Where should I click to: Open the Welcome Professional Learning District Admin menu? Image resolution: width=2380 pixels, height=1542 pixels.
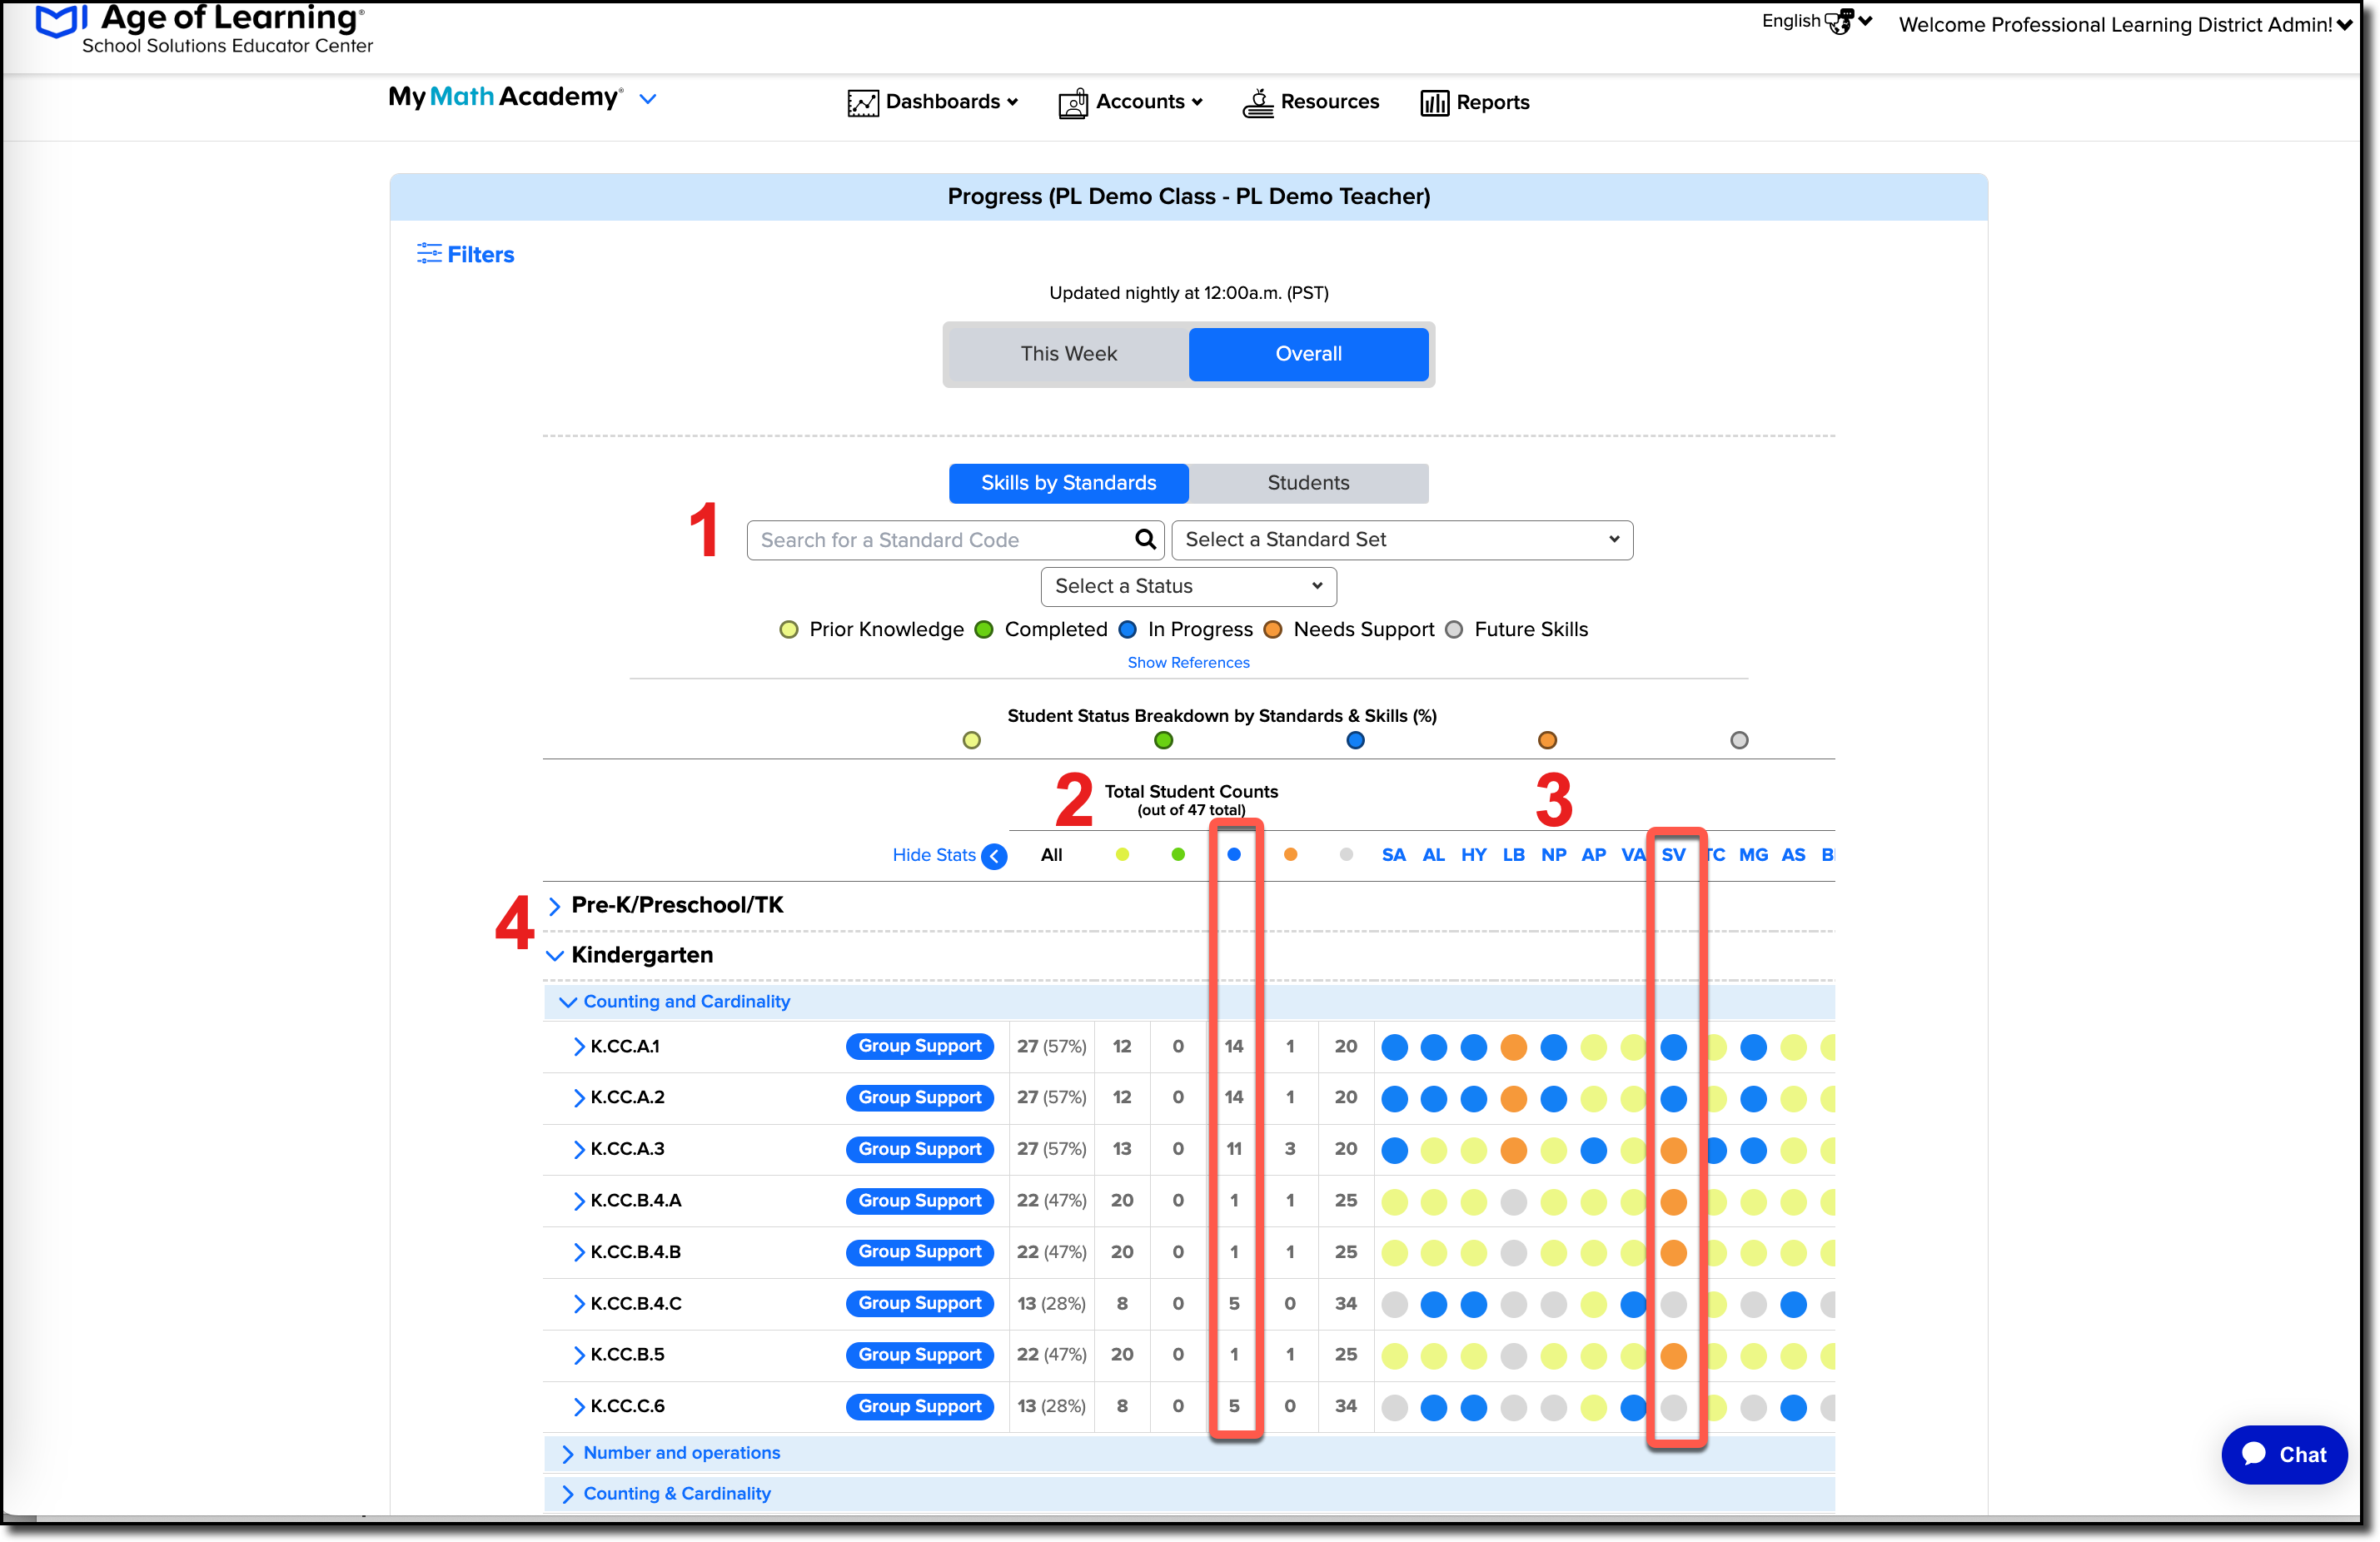click(2125, 24)
